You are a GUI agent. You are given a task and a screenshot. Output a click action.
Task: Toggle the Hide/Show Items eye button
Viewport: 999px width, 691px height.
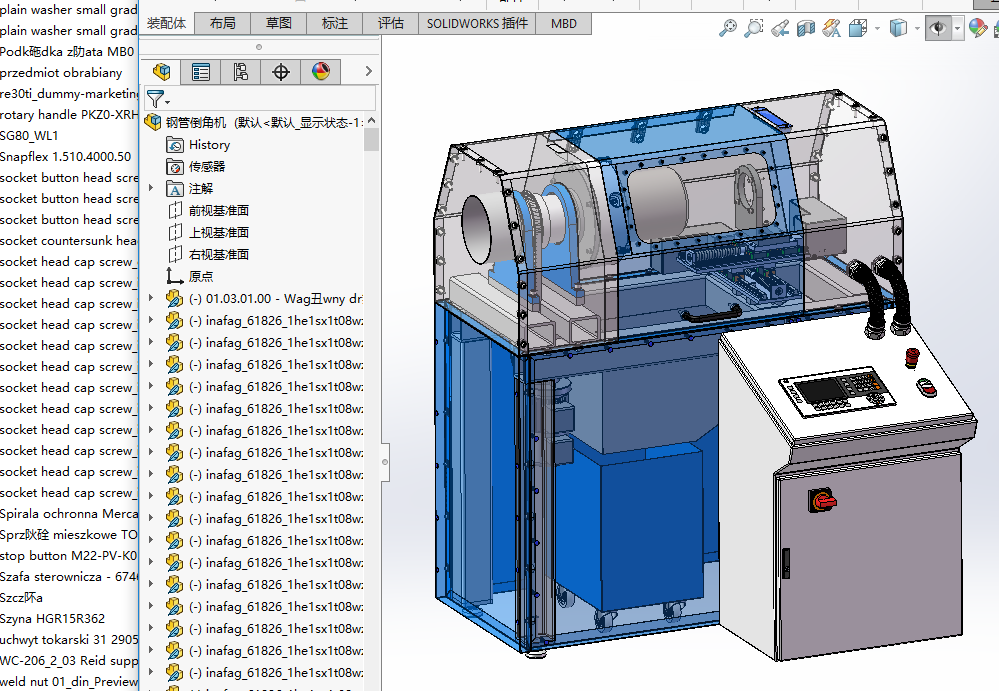tap(938, 29)
